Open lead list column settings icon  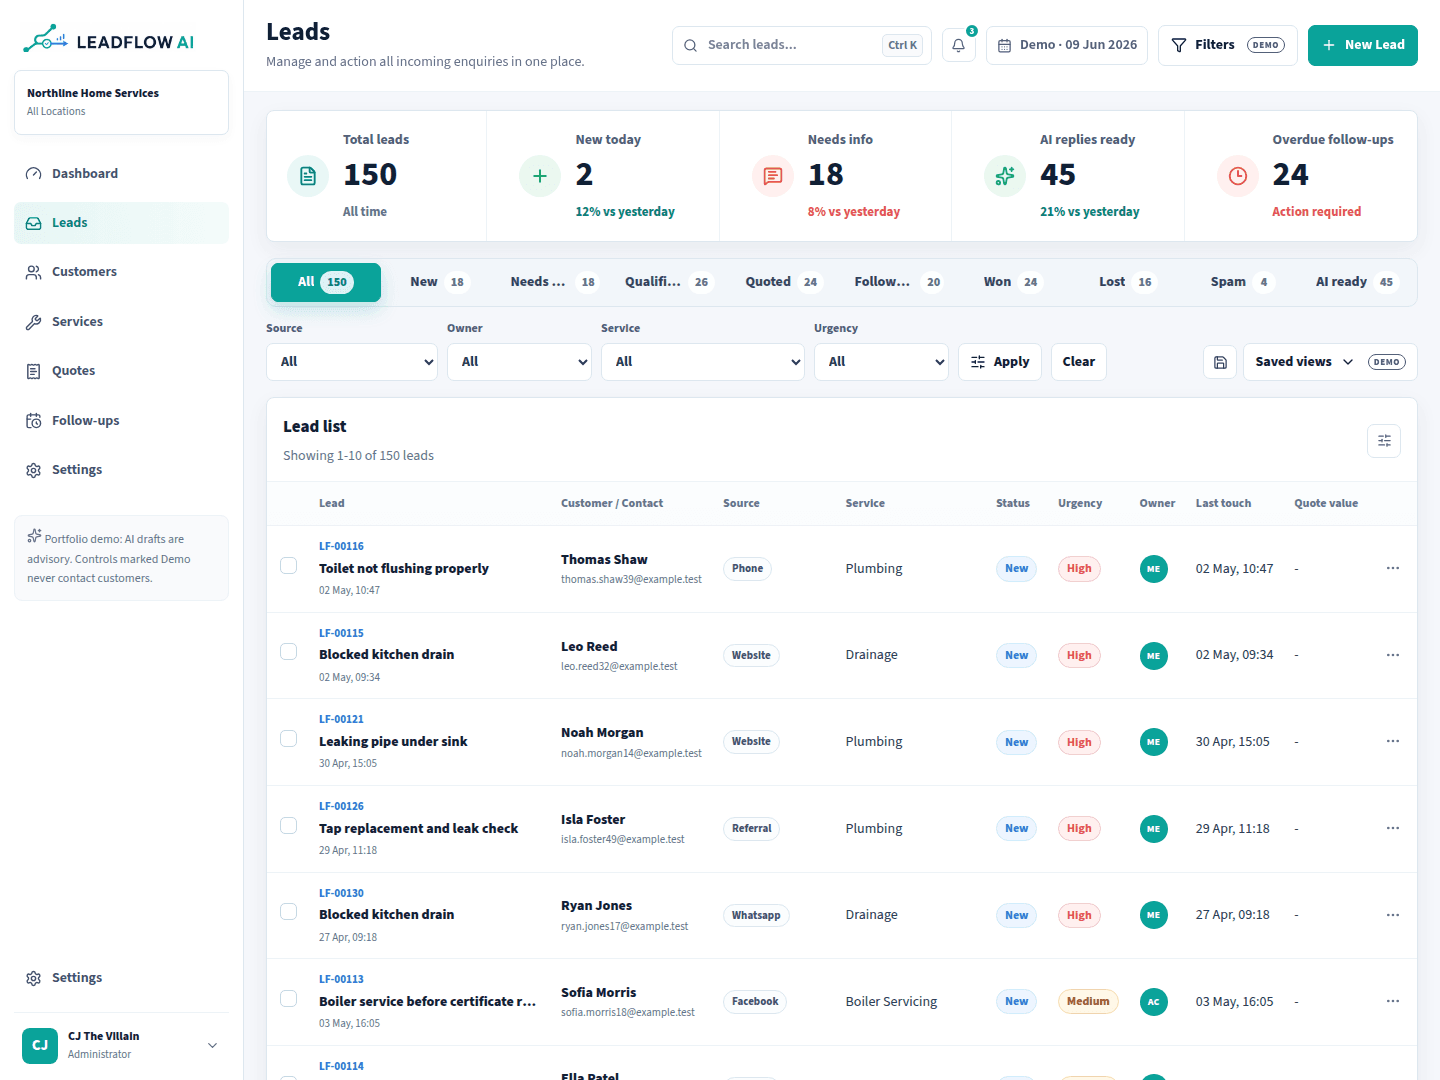coord(1384,441)
